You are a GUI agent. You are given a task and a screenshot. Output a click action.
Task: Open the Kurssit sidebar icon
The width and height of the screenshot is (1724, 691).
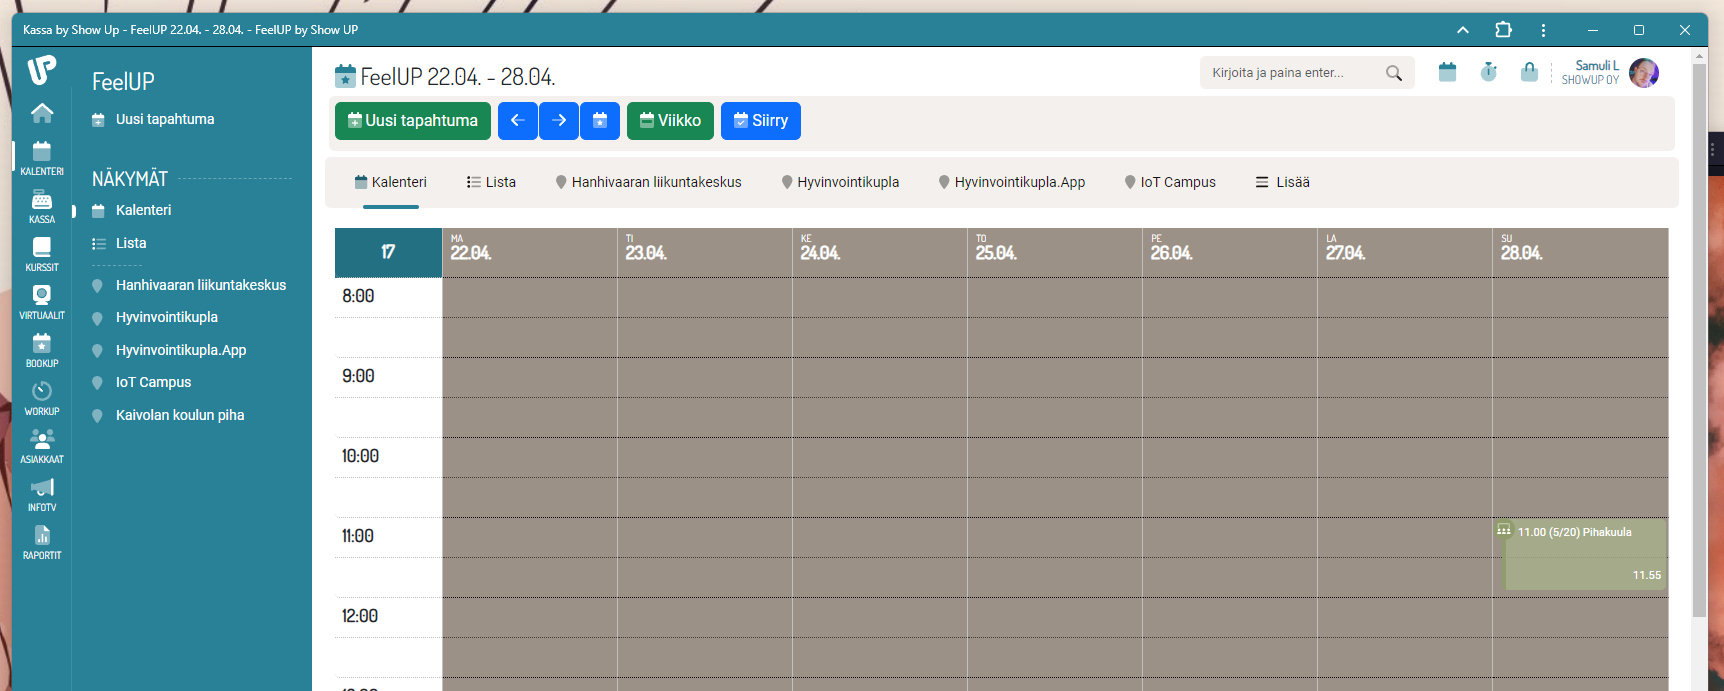click(x=42, y=253)
